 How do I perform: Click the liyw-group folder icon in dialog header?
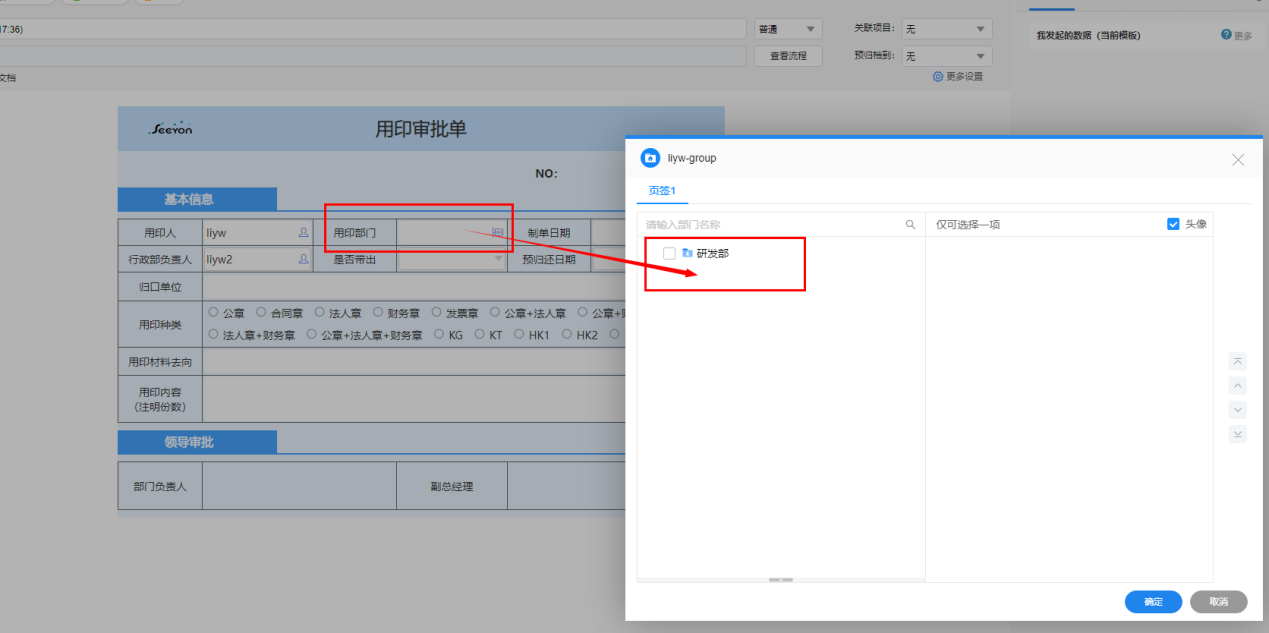coord(650,158)
